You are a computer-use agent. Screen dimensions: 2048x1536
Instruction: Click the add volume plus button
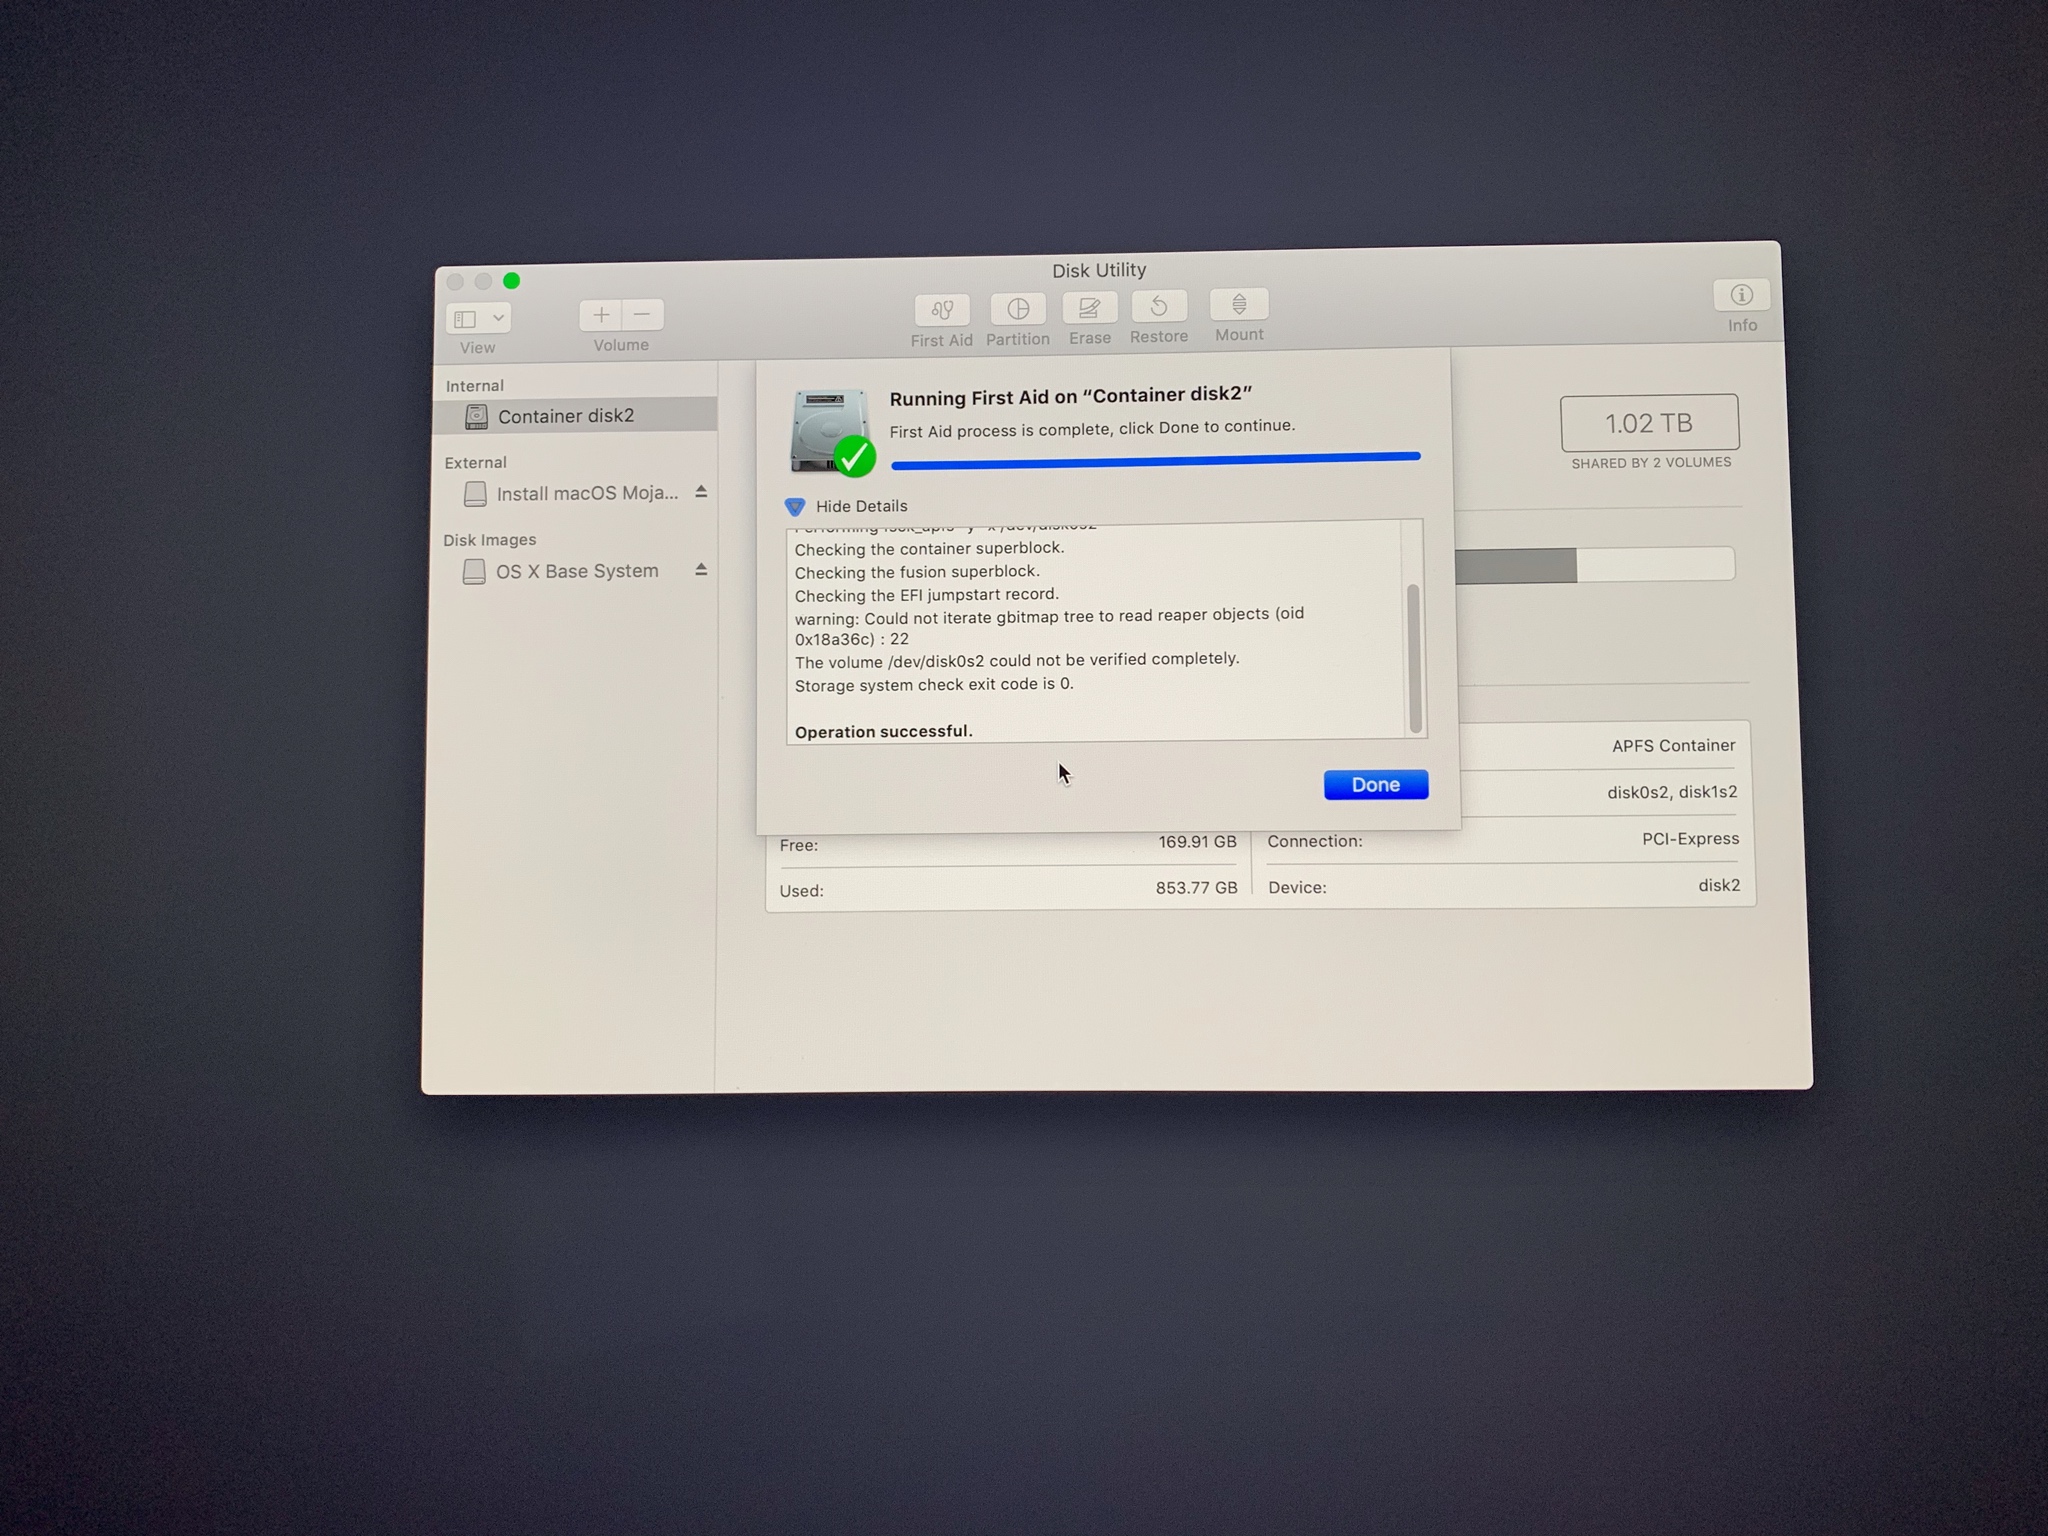[x=601, y=315]
